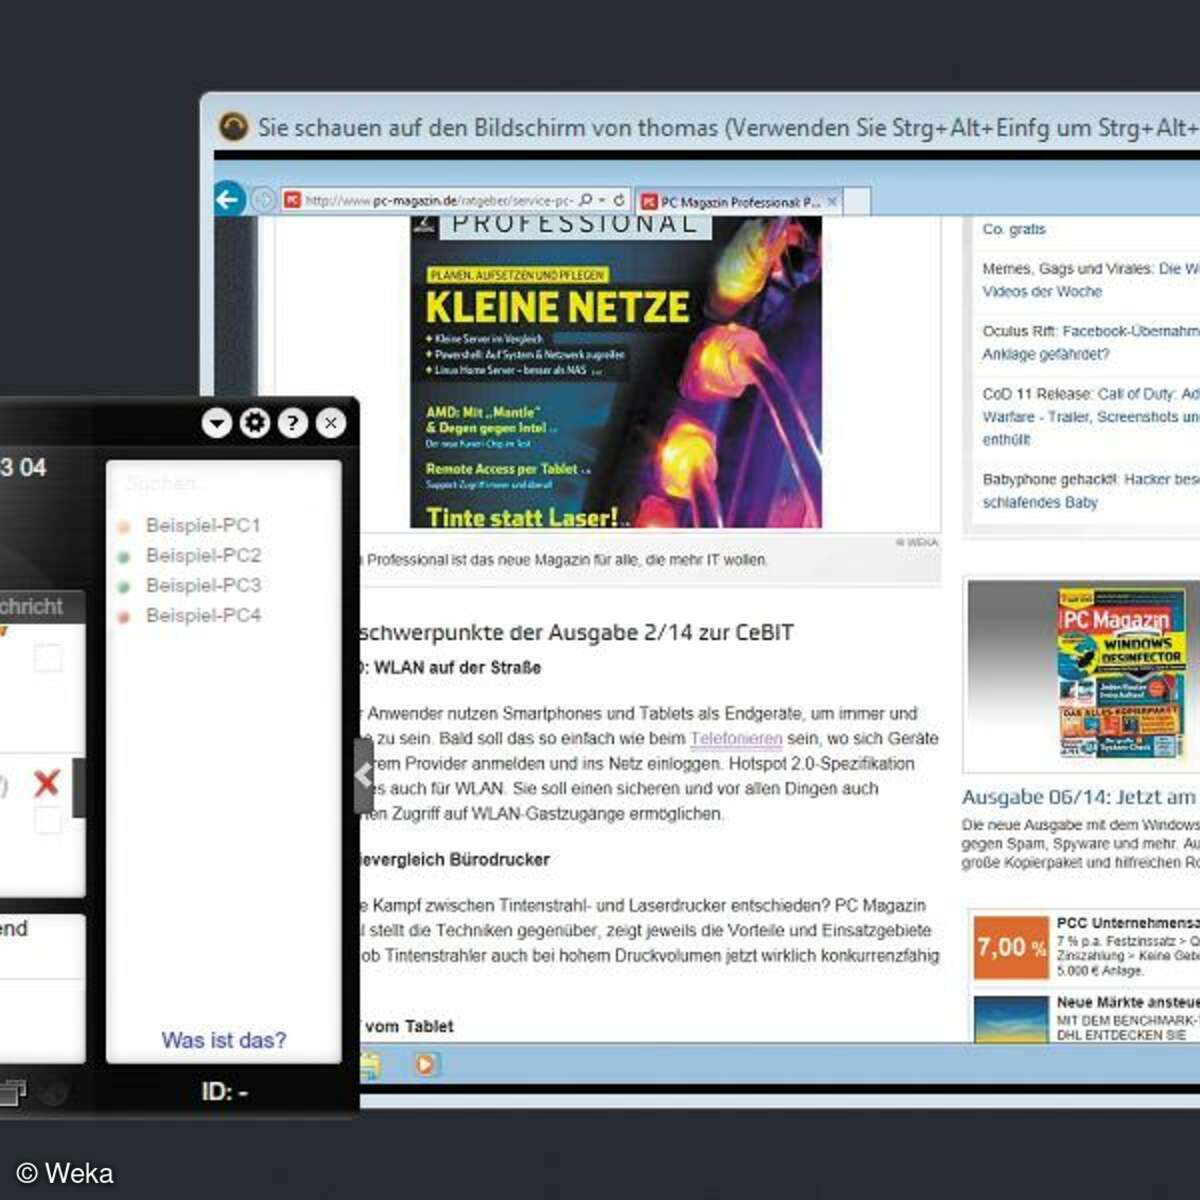Toggle the status indicator next to Beispiel-PC1

(123, 525)
